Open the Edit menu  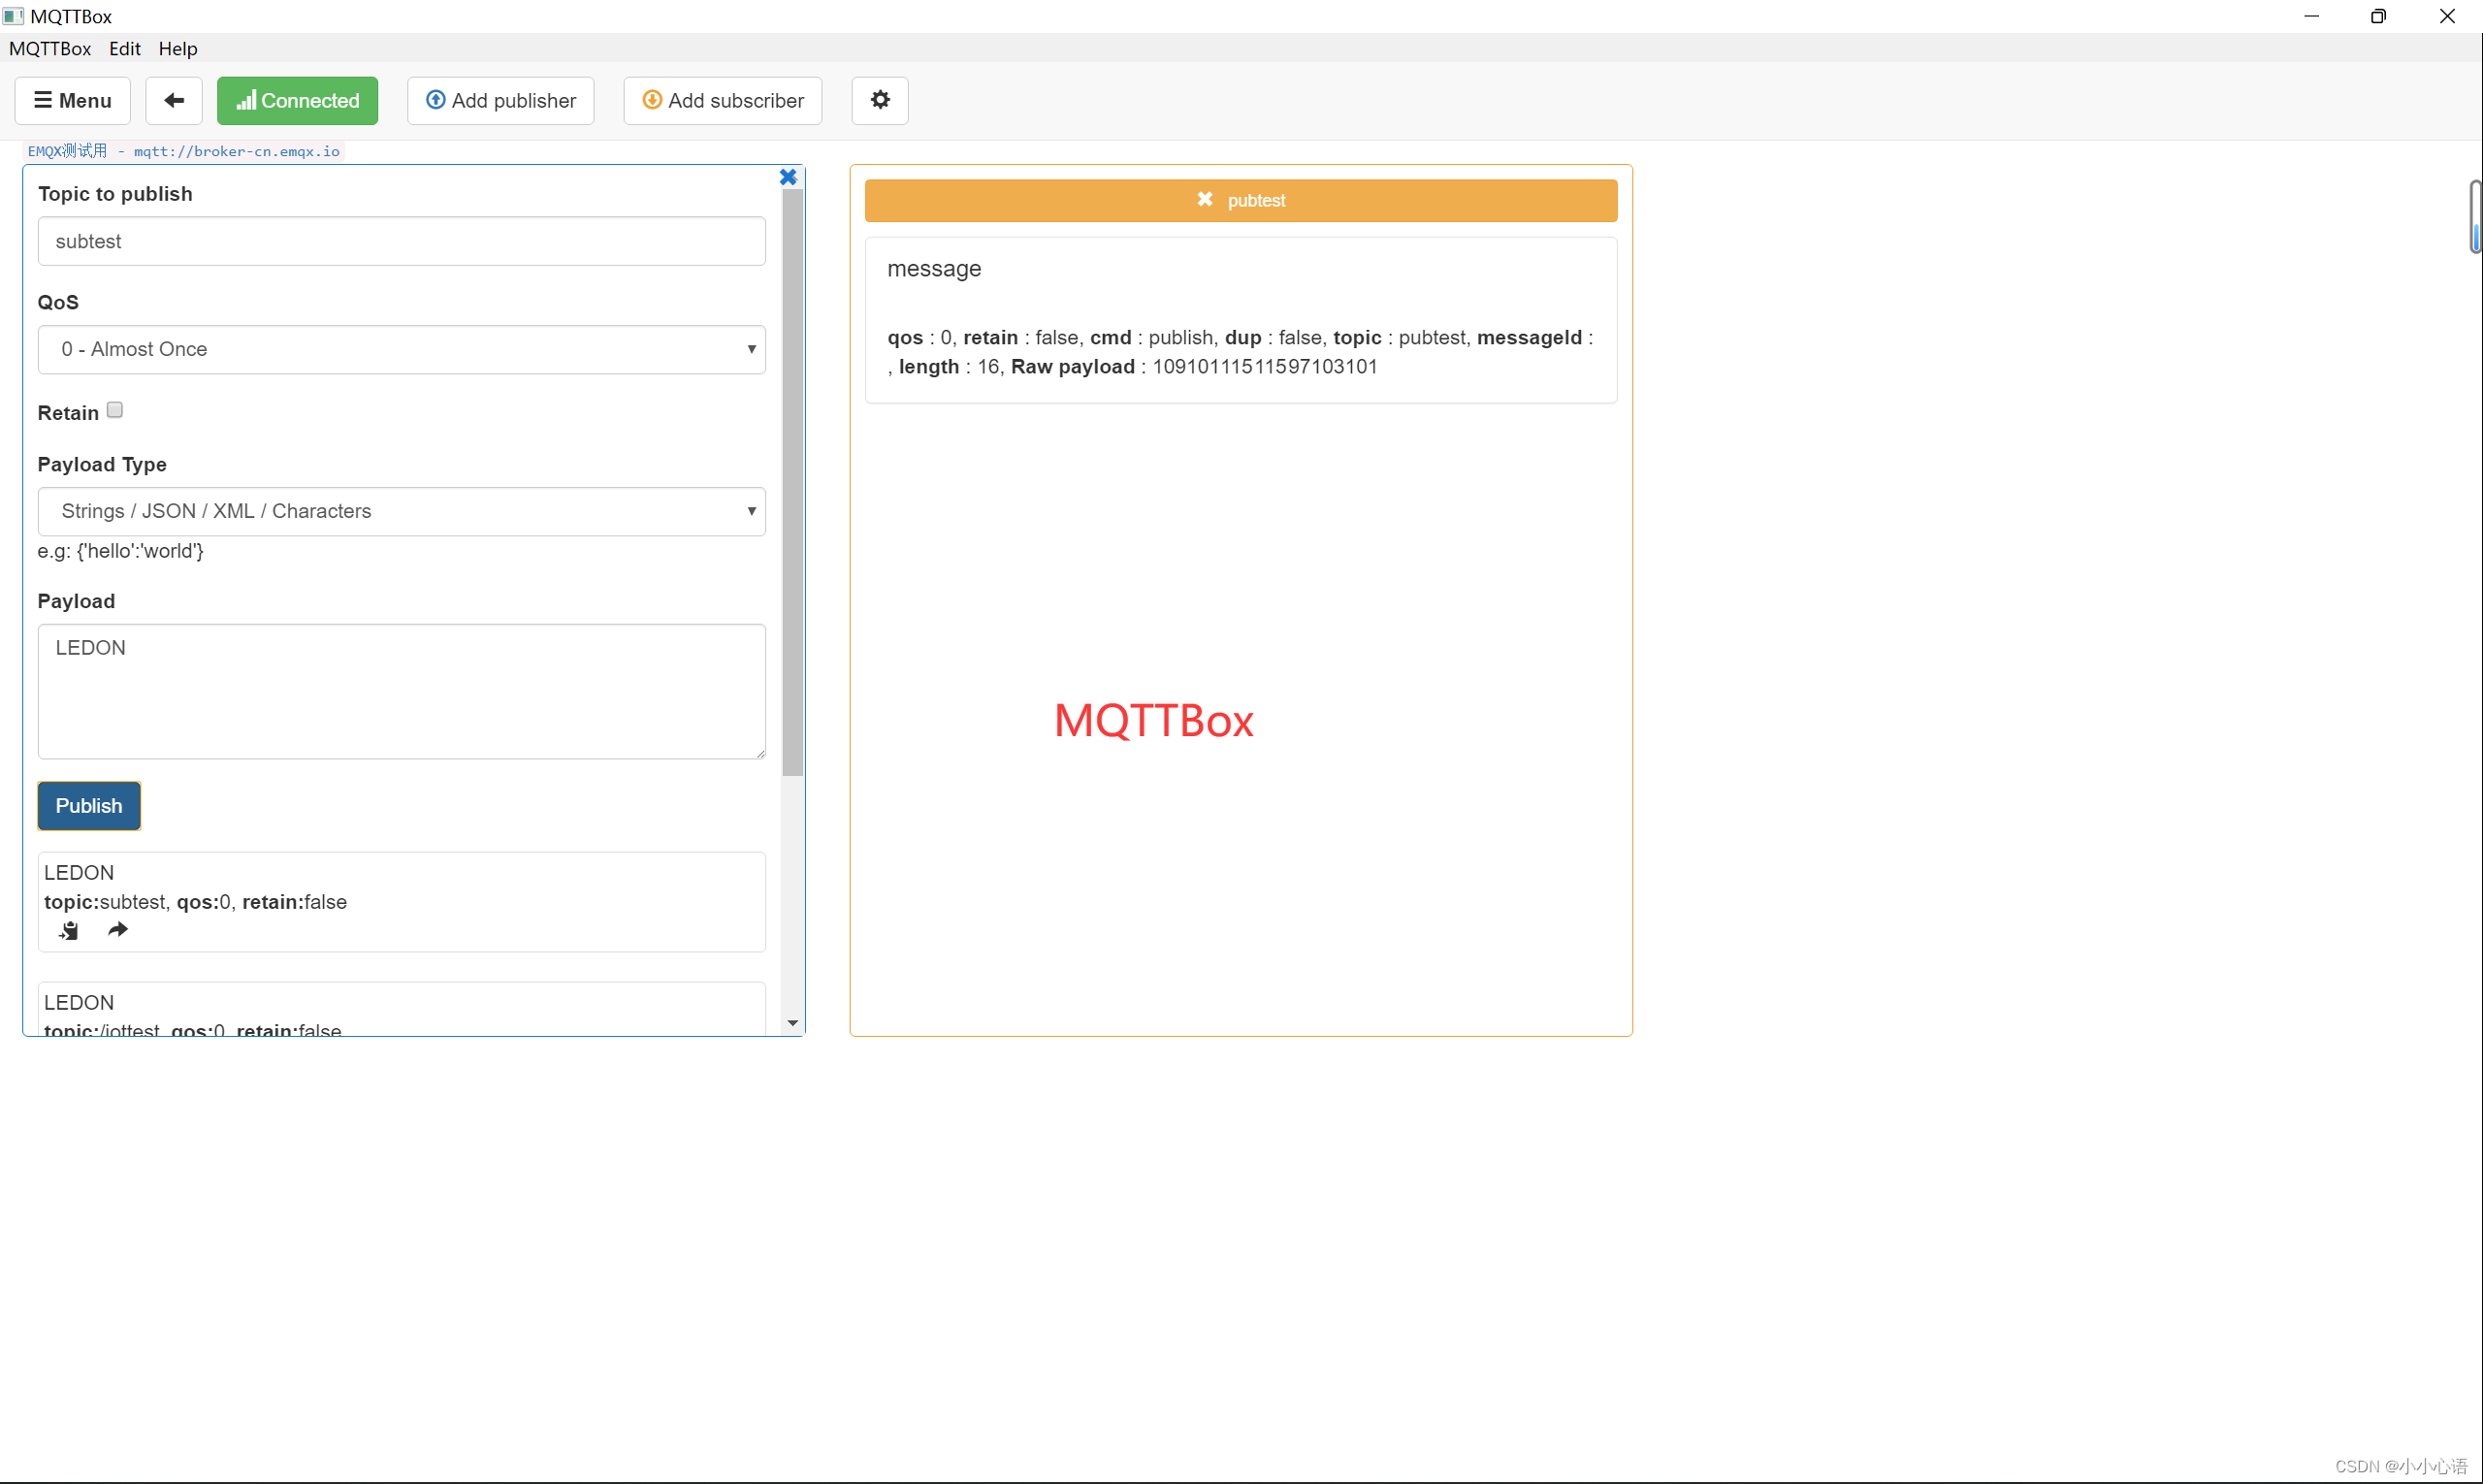tap(124, 48)
